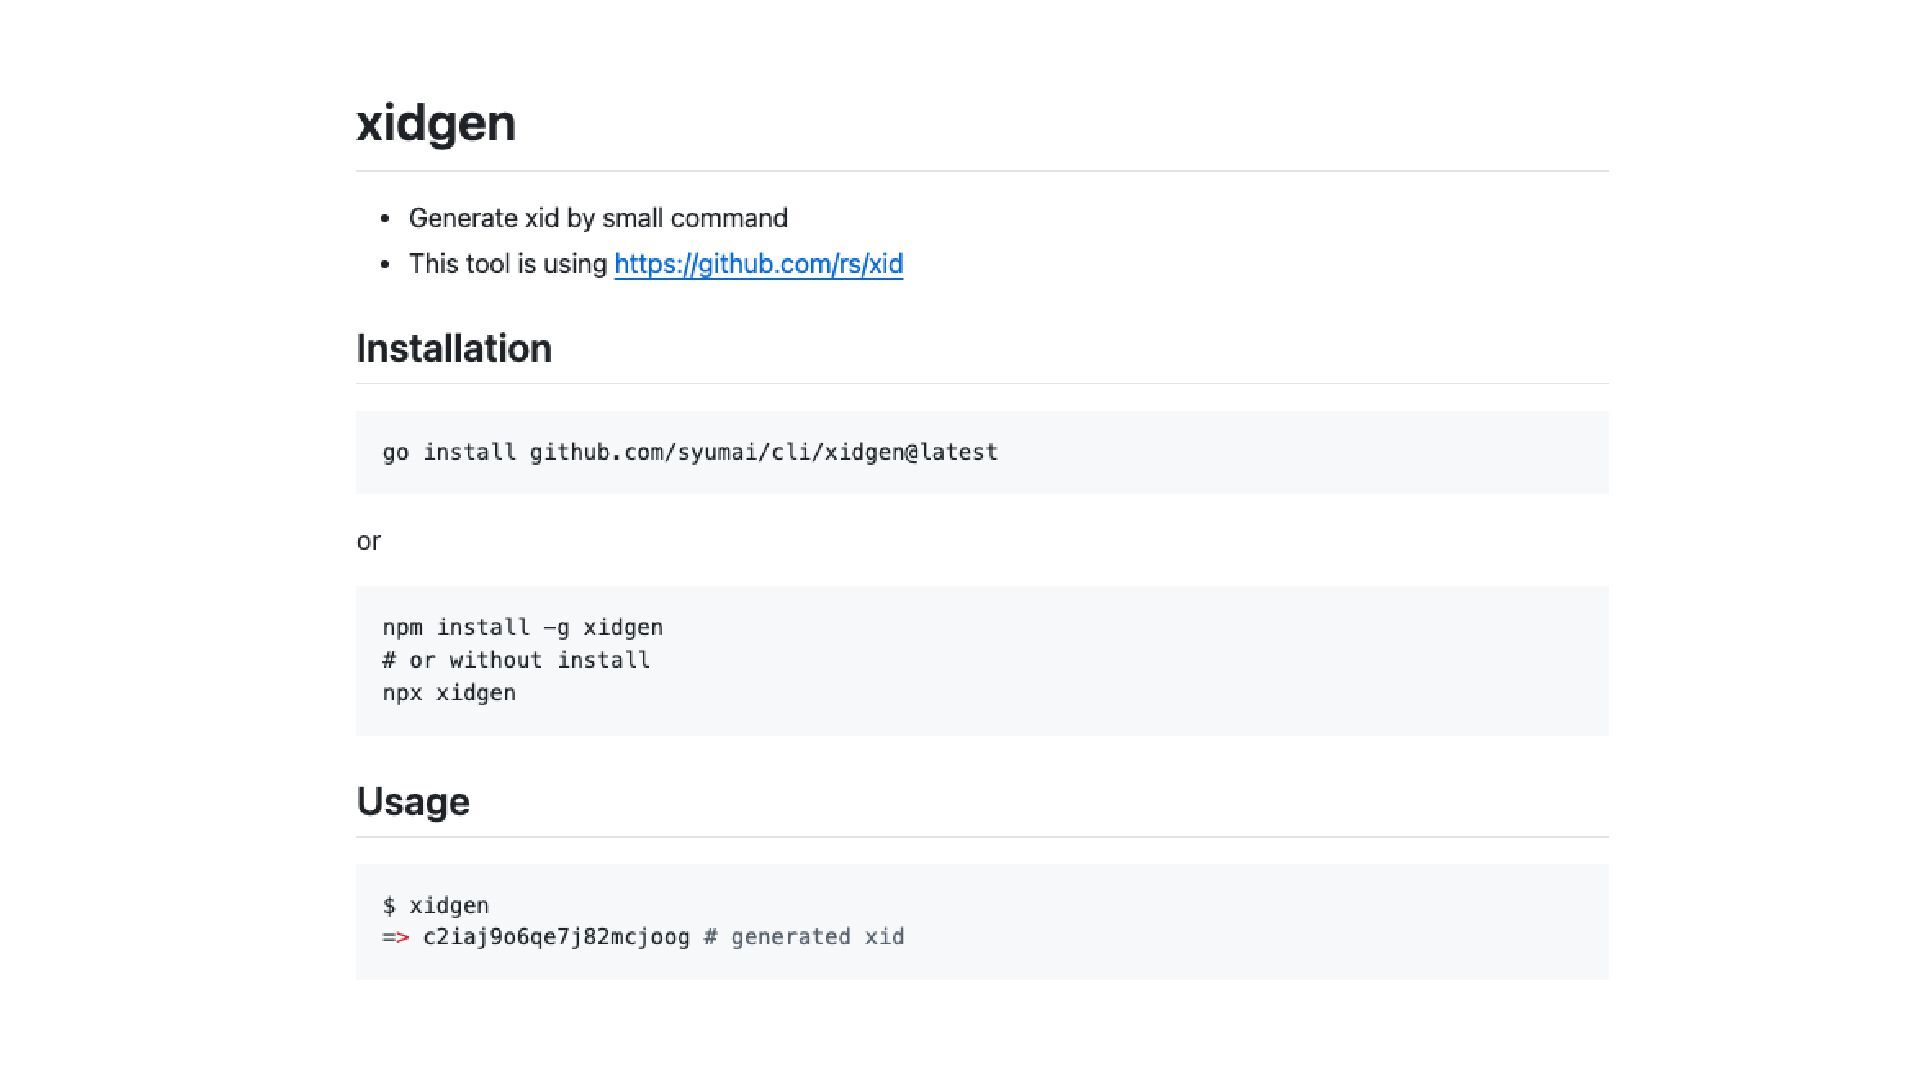Click the go install command code block
1920x1080 pixels.
click(x=982, y=452)
